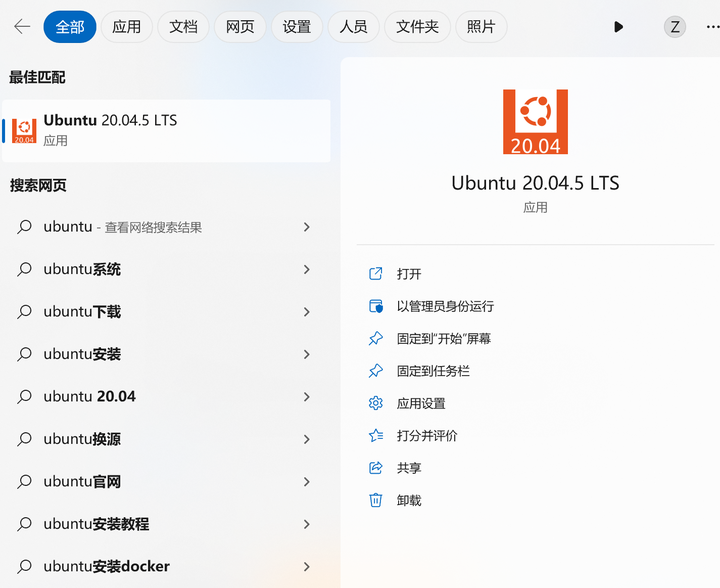
Task: Click the trash can icon for 卸载
Action: point(376,500)
